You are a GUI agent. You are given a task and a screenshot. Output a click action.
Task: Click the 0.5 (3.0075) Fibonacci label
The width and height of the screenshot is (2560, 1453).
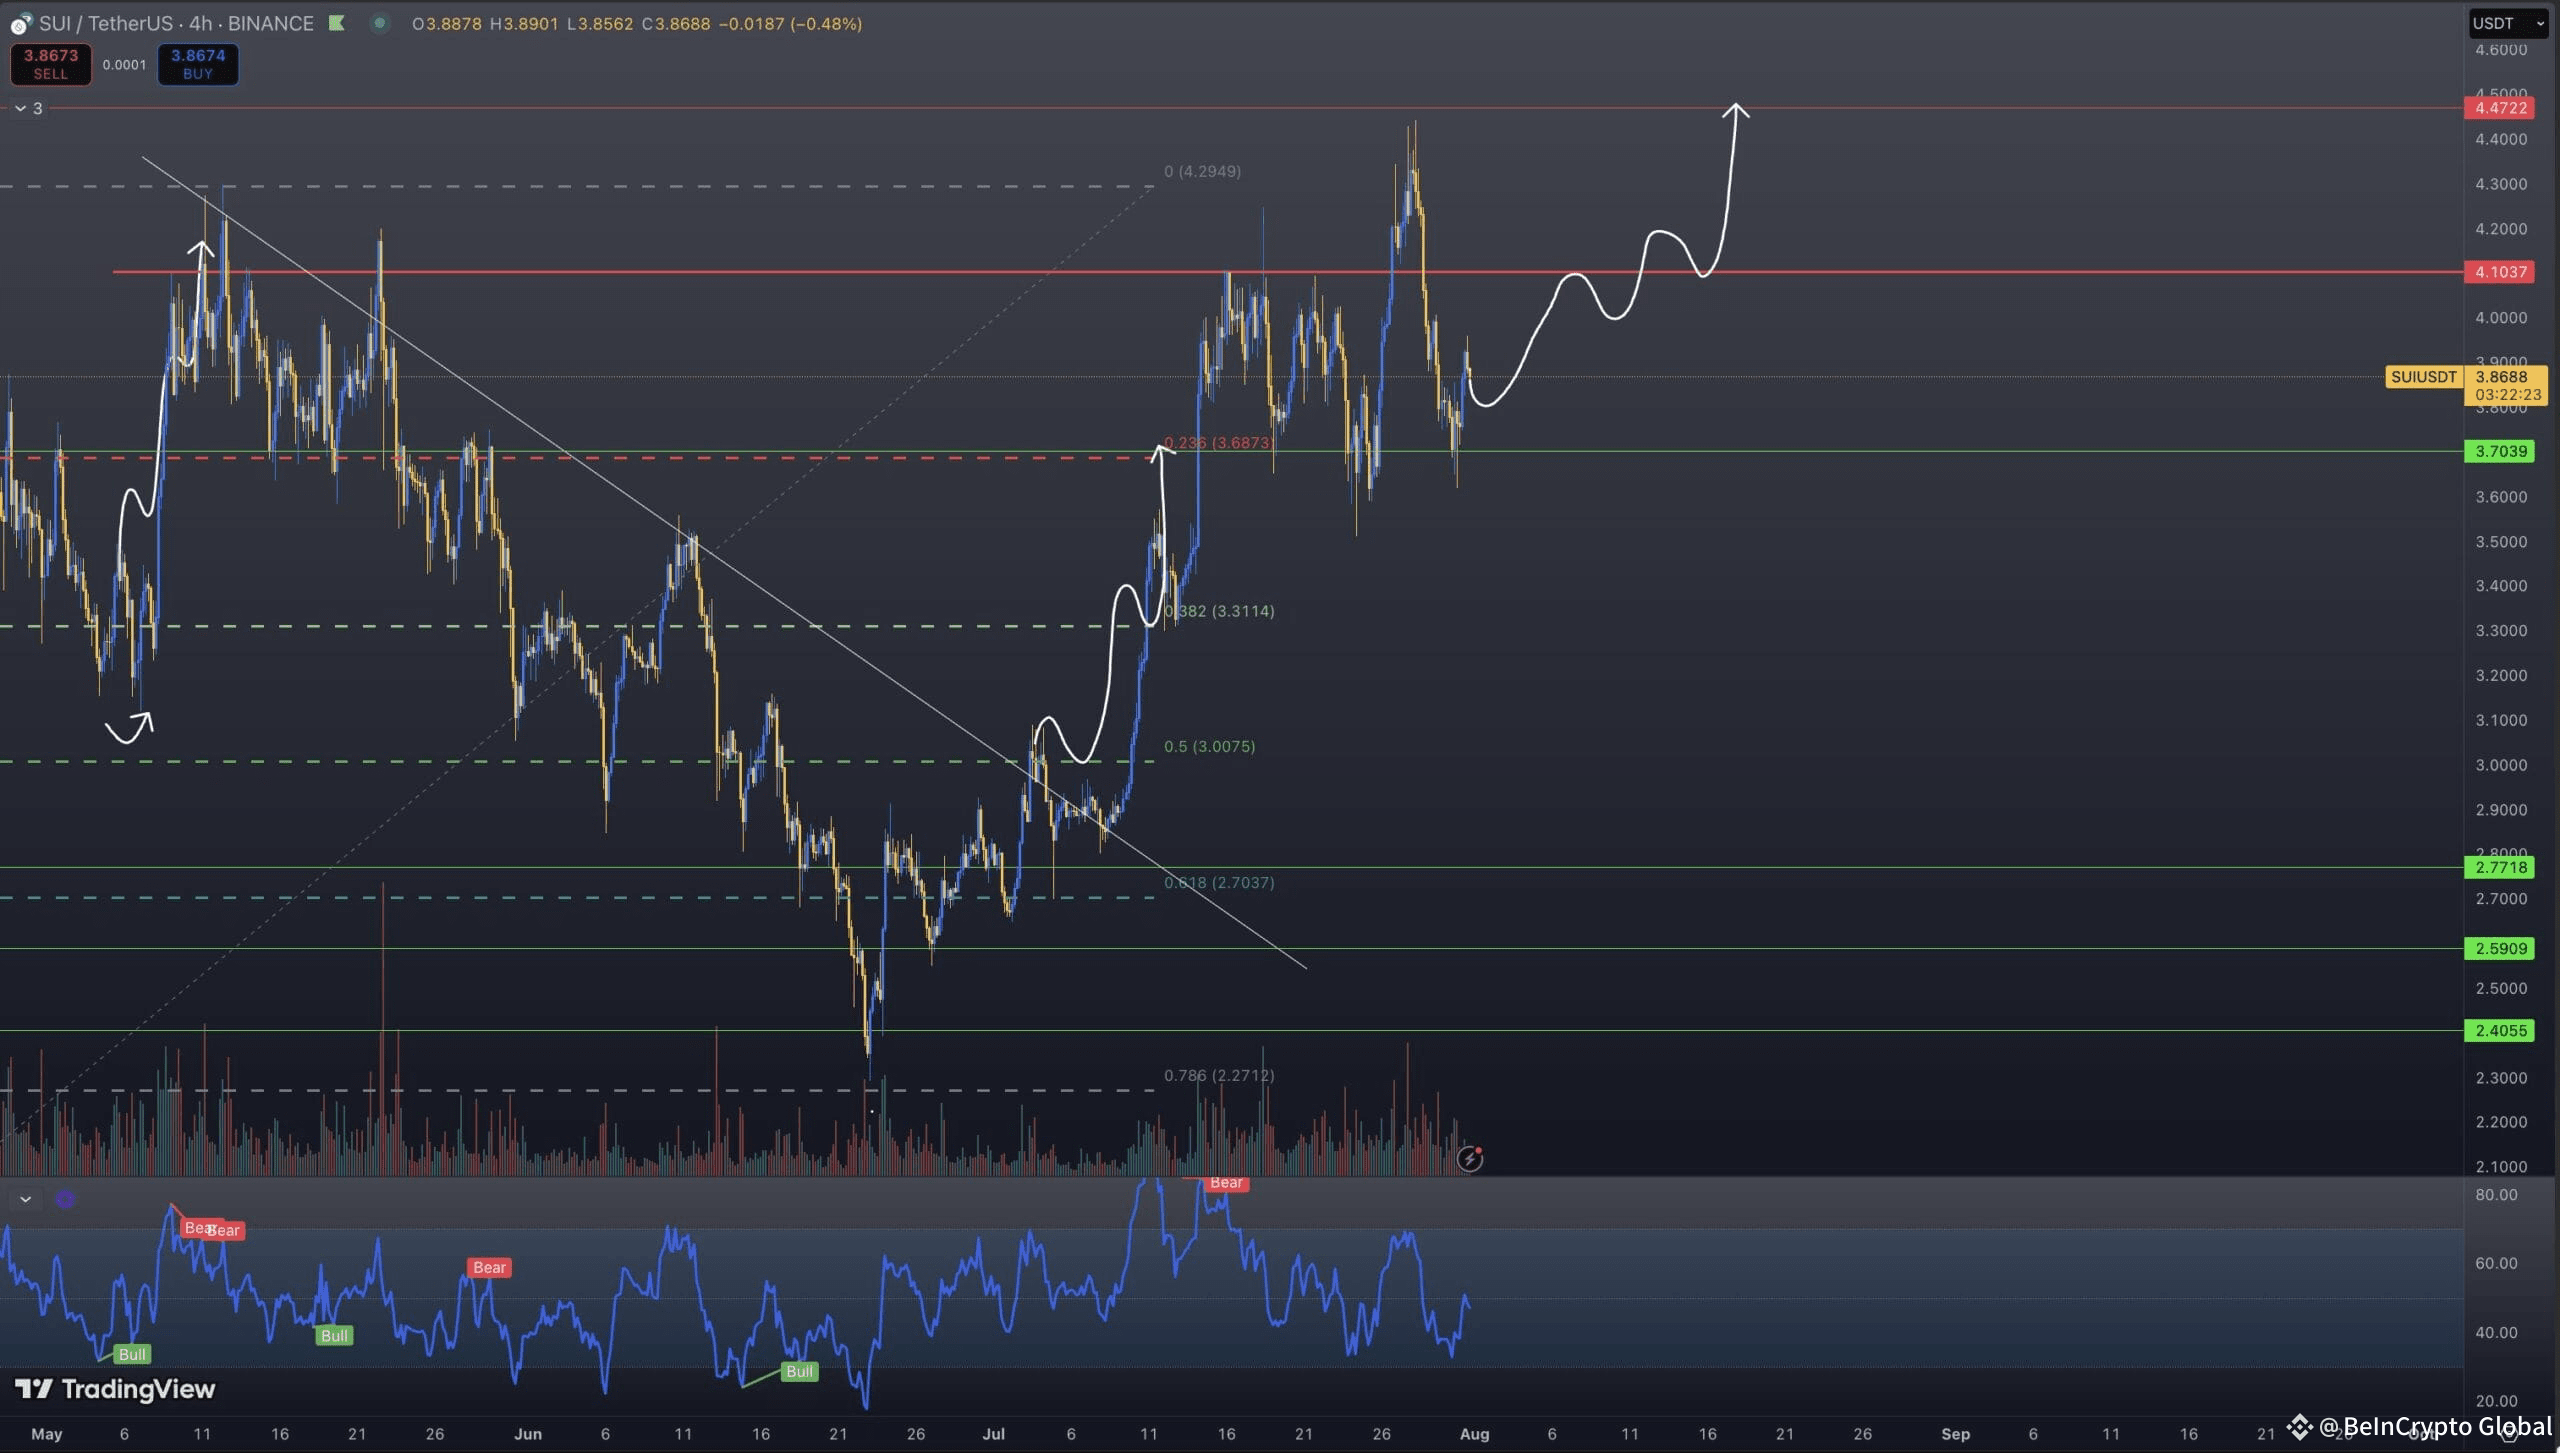click(1209, 746)
